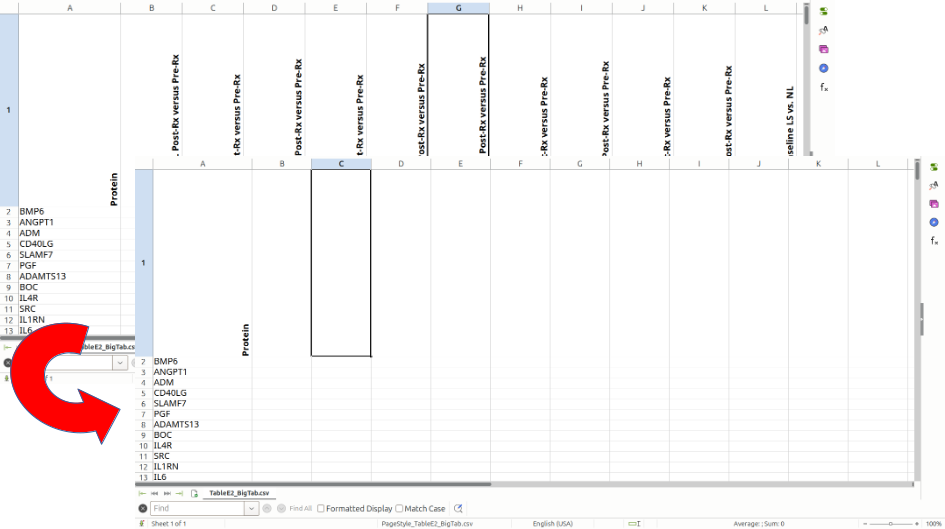Select the cell containing ADAMTS13 in lower sheet

coord(176,425)
